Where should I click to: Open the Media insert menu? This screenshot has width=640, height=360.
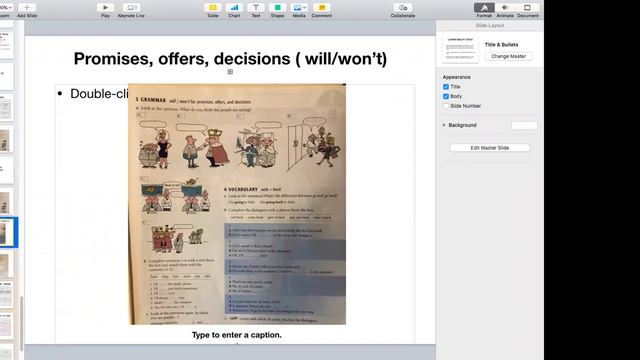coord(299,8)
